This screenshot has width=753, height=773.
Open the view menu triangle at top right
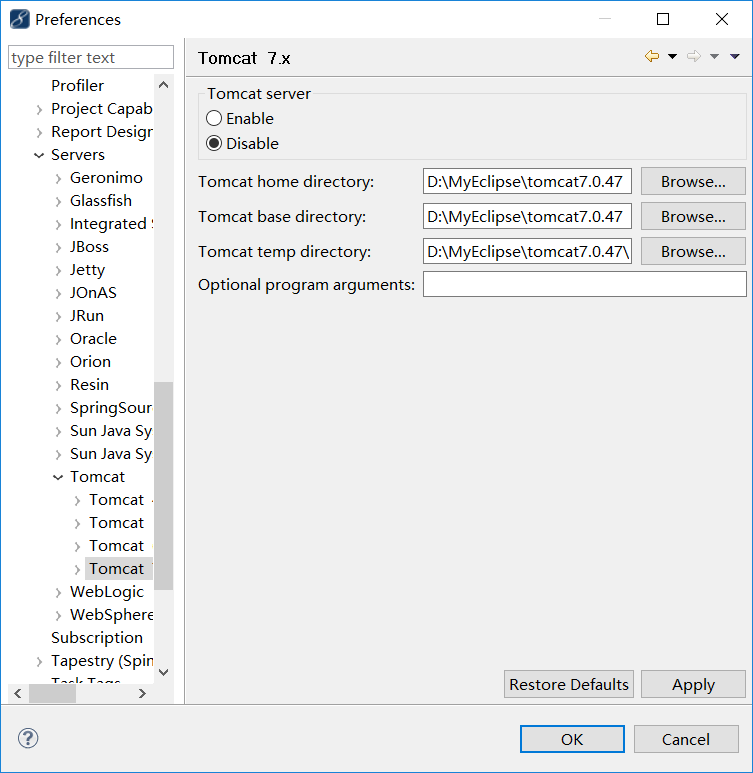tap(735, 57)
